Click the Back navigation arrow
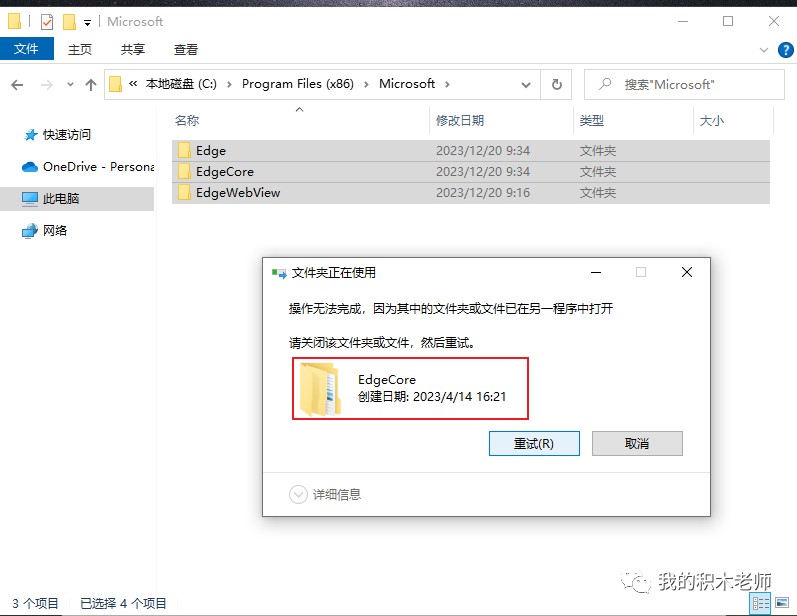 point(17,85)
